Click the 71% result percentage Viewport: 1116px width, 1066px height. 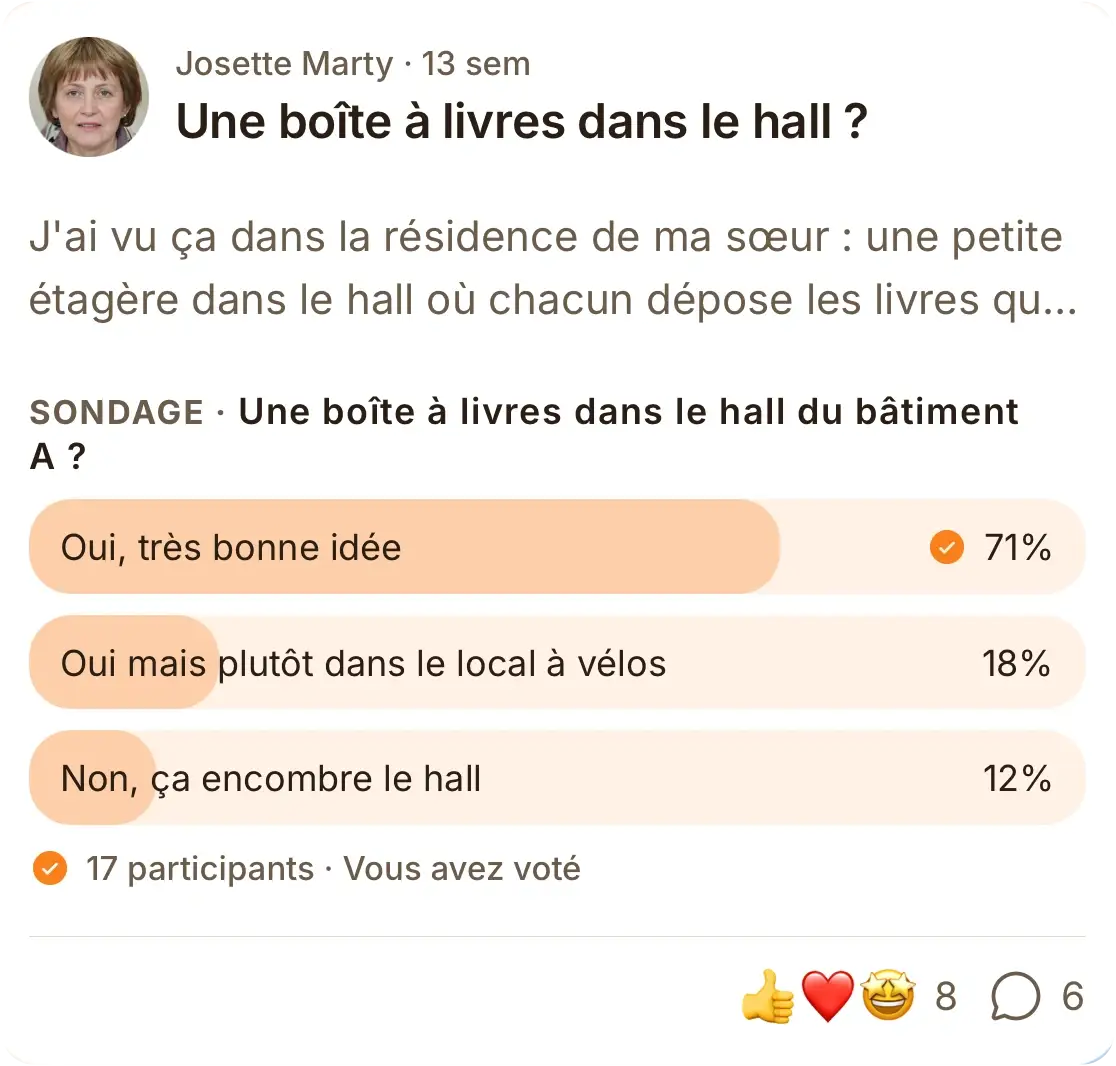coord(1018,547)
